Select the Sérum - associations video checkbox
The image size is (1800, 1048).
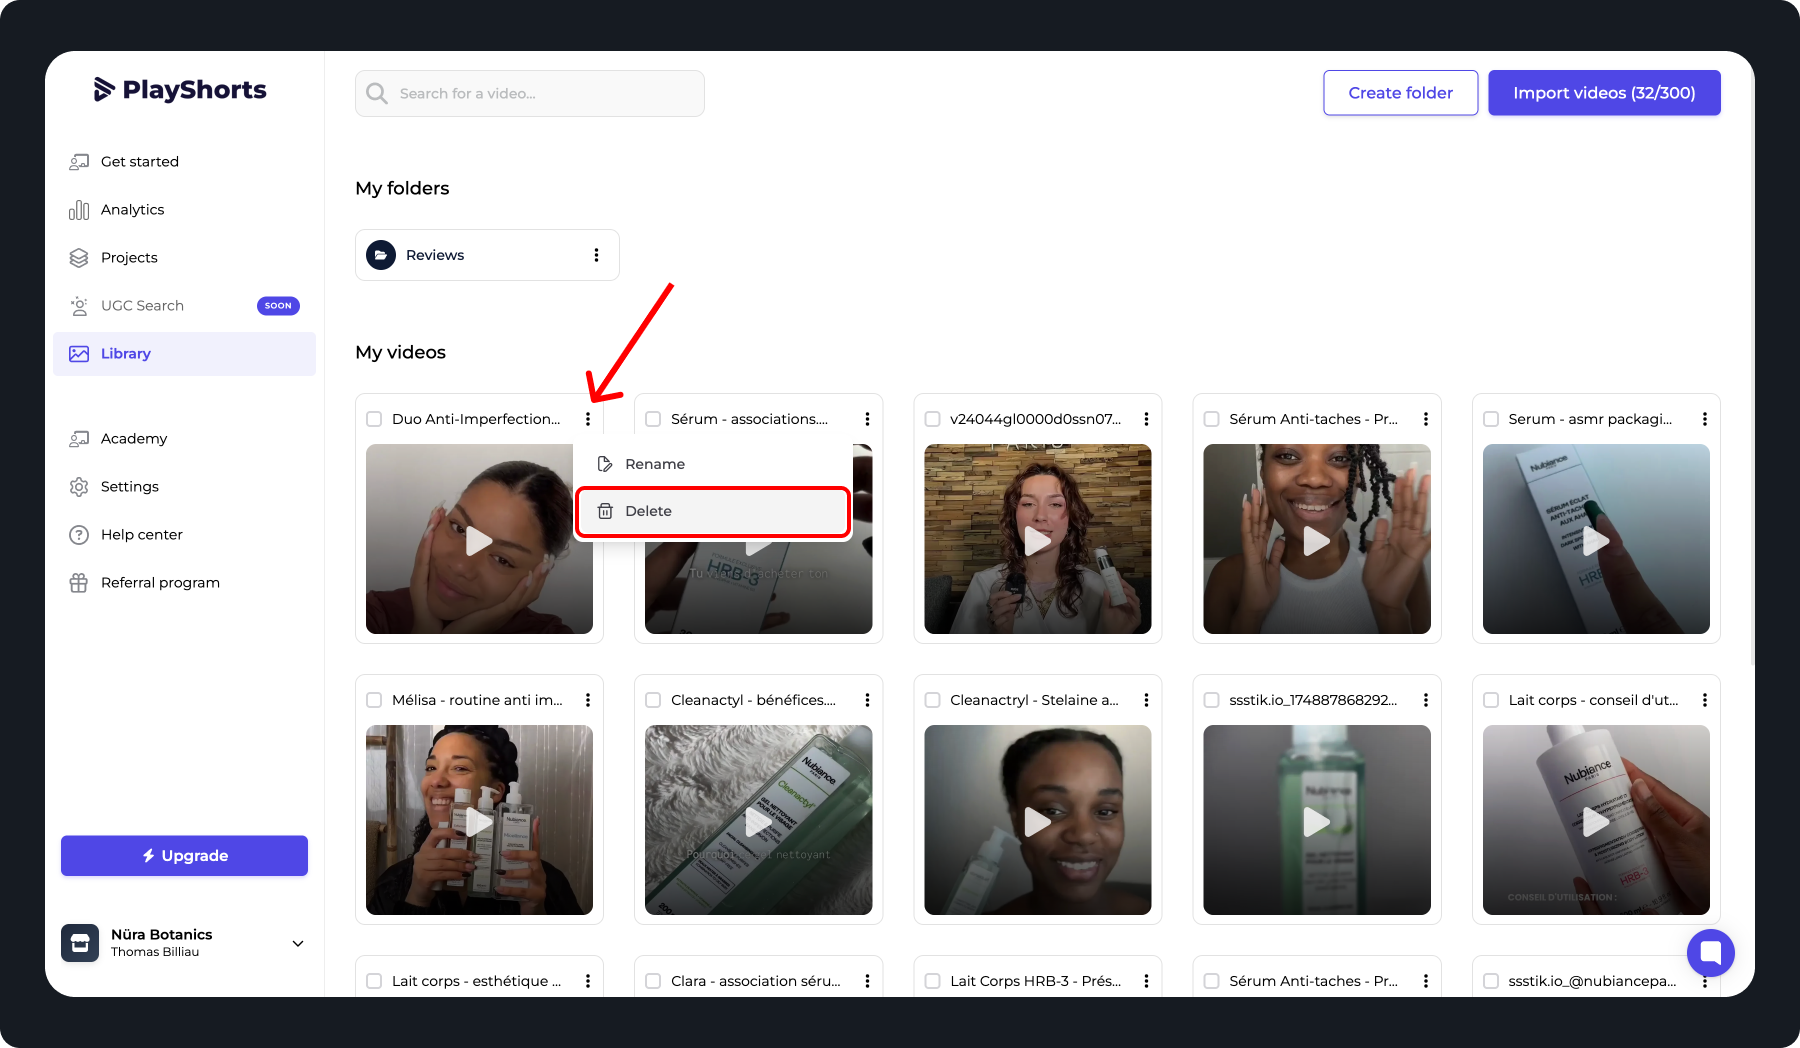tap(653, 419)
